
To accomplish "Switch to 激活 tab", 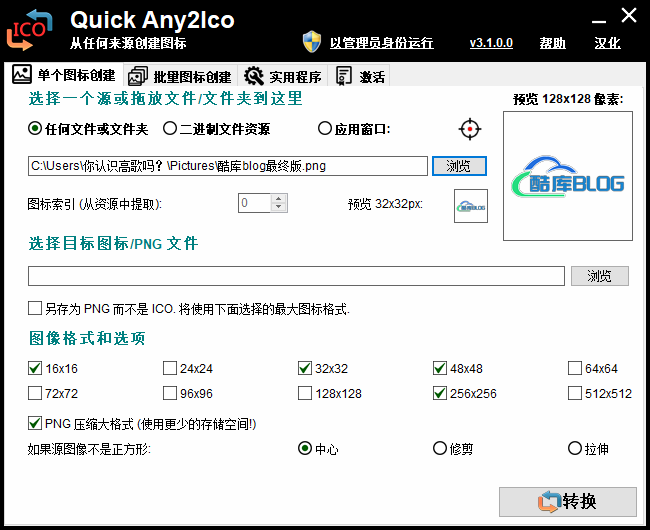I will (x=360, y=76).
